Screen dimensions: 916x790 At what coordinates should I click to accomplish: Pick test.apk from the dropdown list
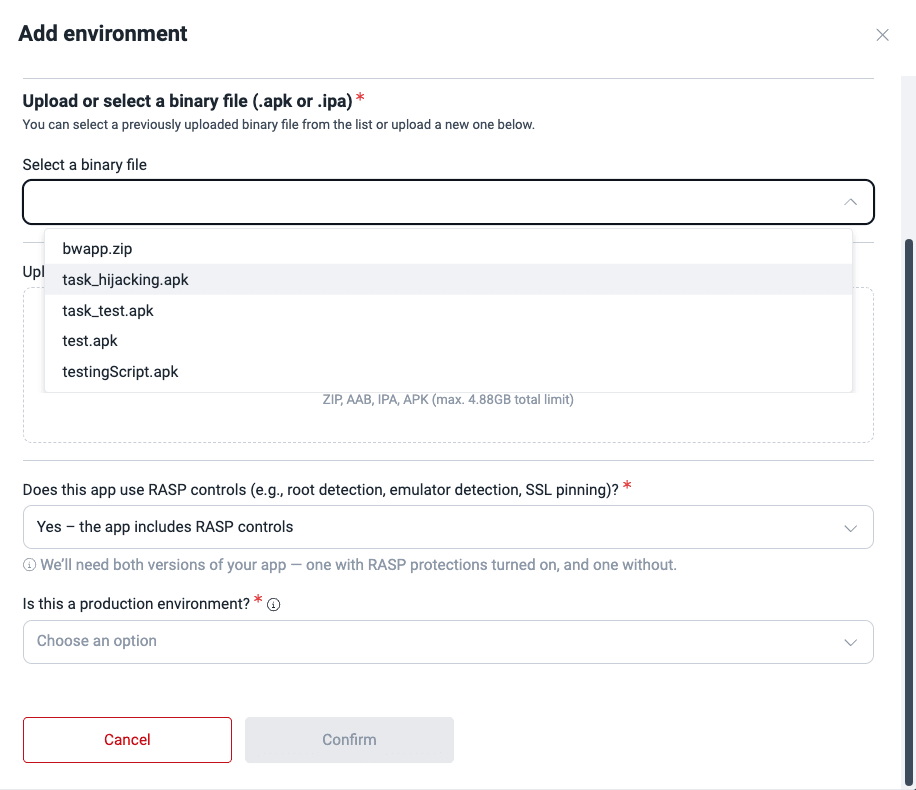(x=90, y=341)
